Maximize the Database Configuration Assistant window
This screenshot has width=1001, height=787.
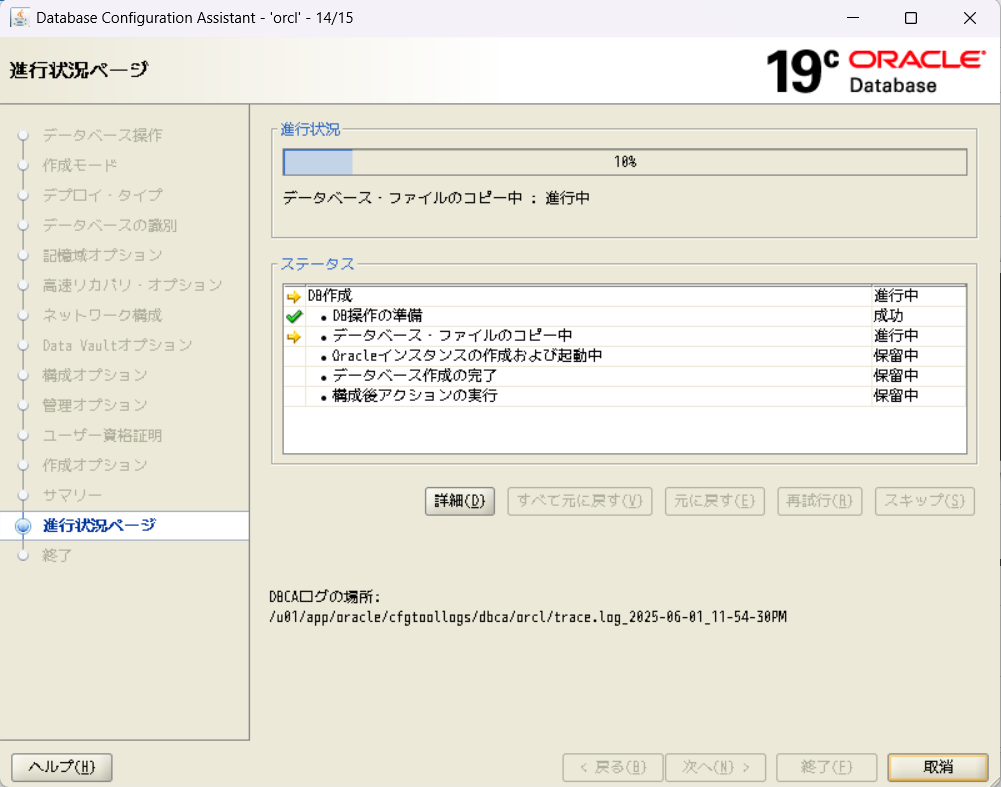click(910, 18)
